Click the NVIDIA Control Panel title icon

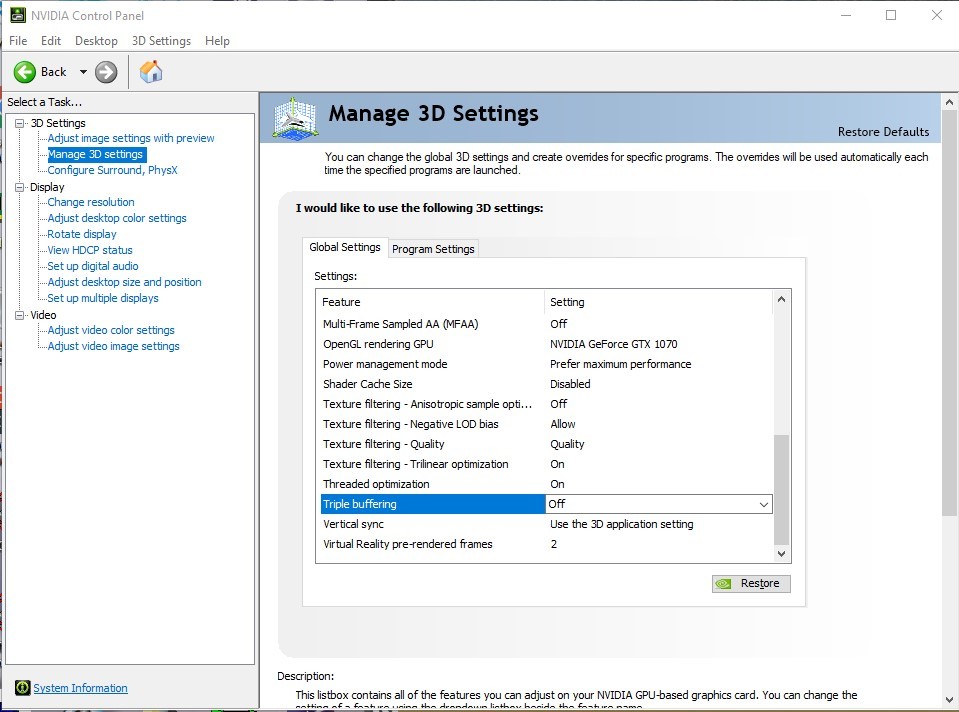pyautogui.click(x=18, y=15)
